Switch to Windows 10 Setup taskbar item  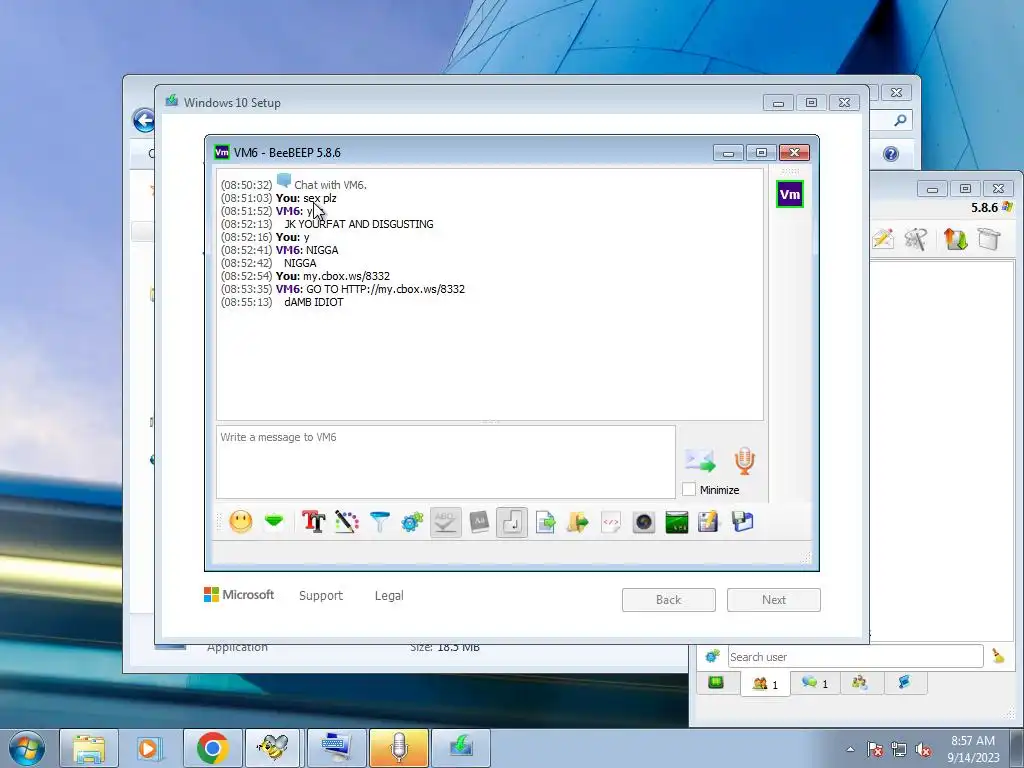pyautogui.click(x=460, y=748)
